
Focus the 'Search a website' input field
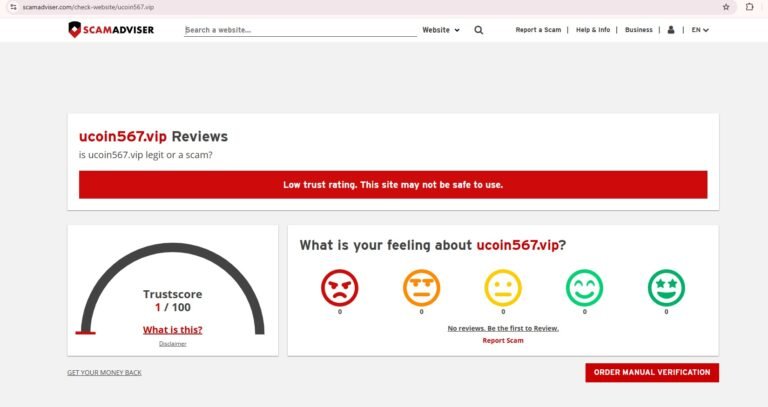coord(300,30)
